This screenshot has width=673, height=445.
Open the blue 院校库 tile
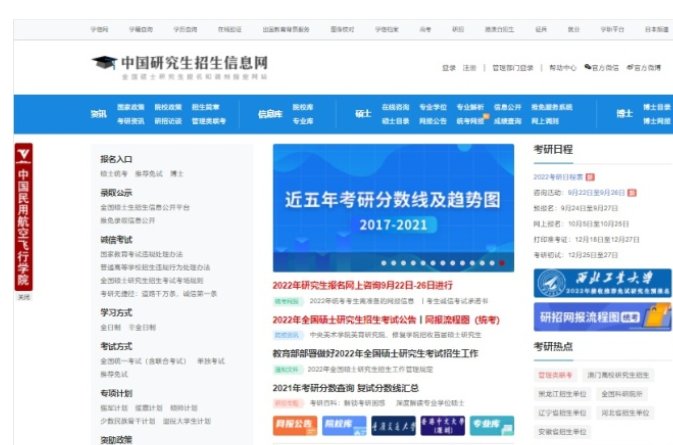pos(344,425)
